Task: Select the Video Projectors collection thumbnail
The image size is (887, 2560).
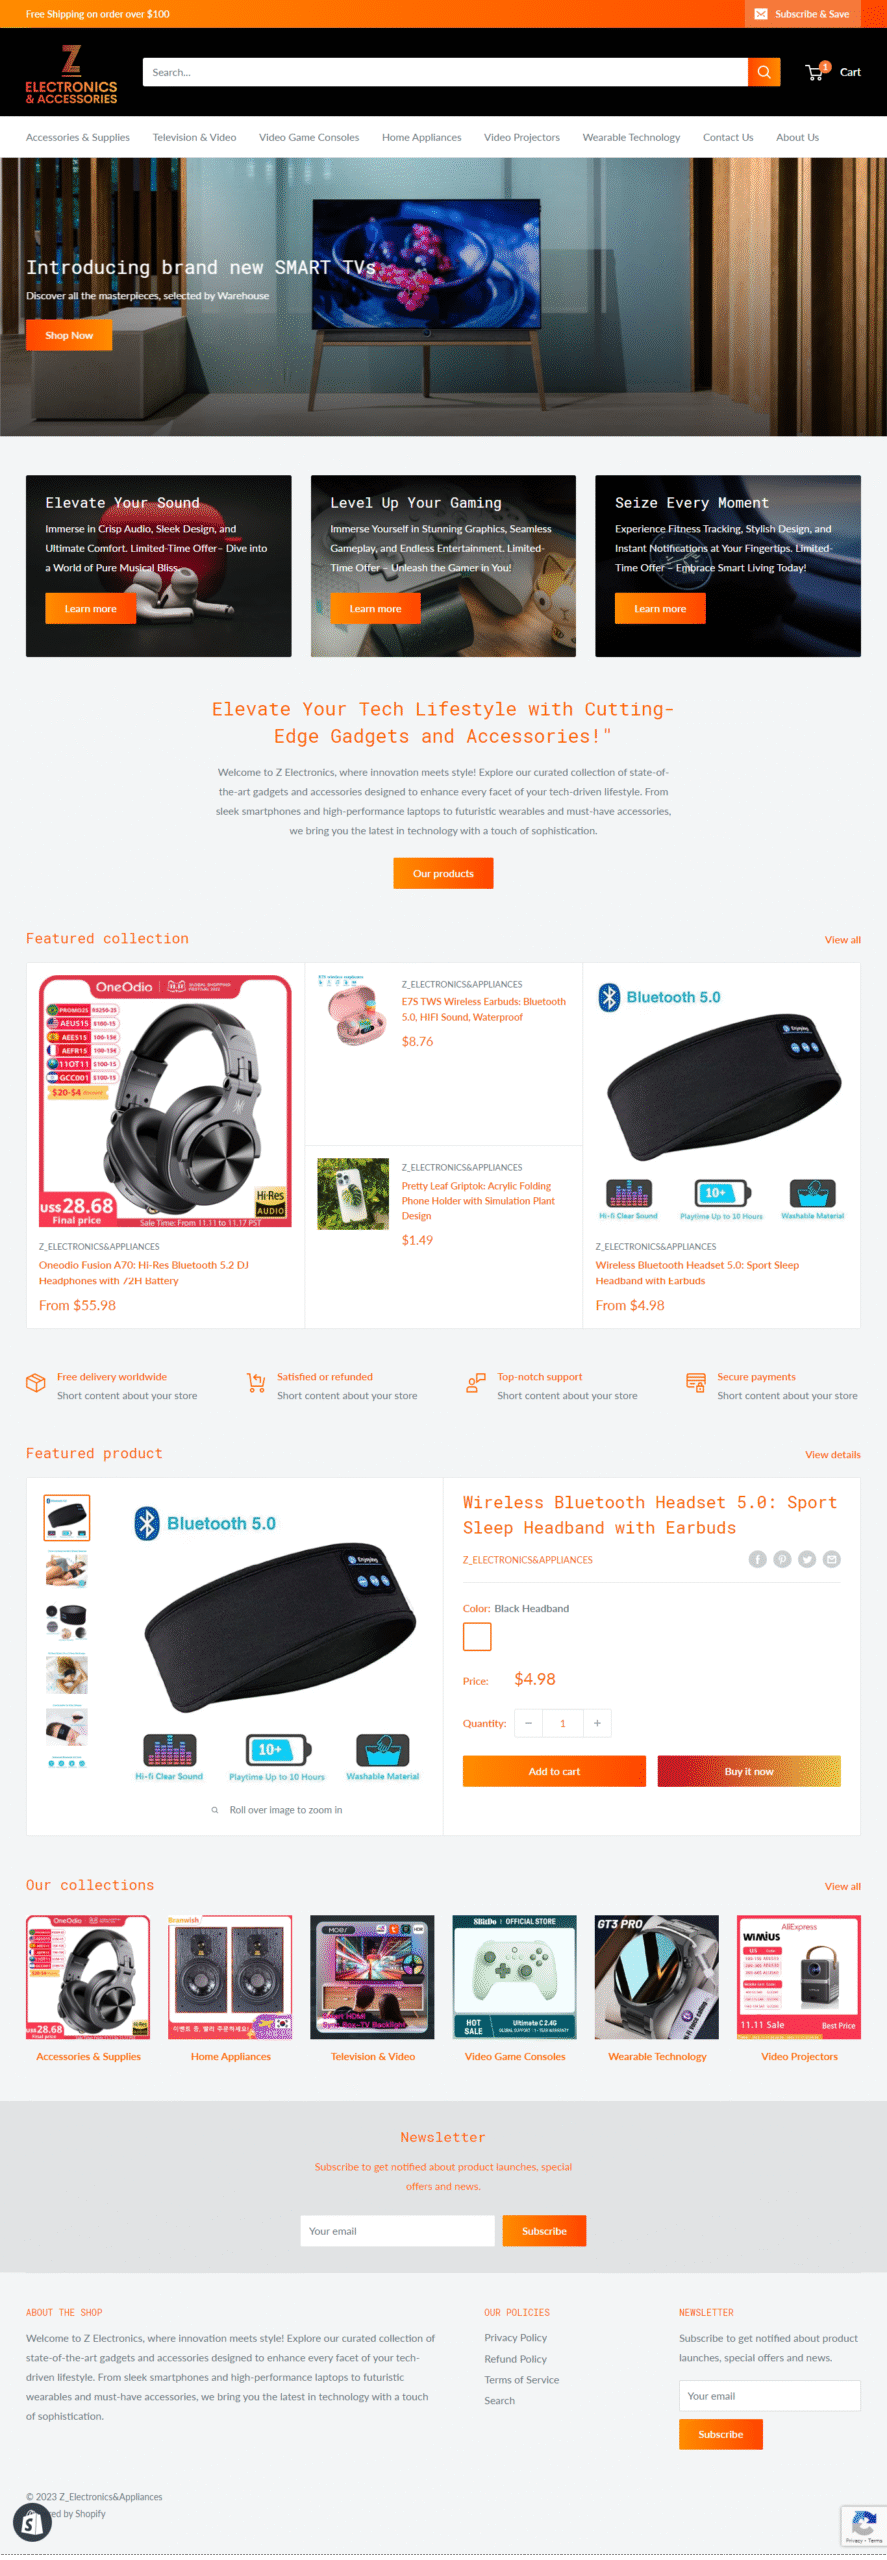Action: (x=799, y=1977)
